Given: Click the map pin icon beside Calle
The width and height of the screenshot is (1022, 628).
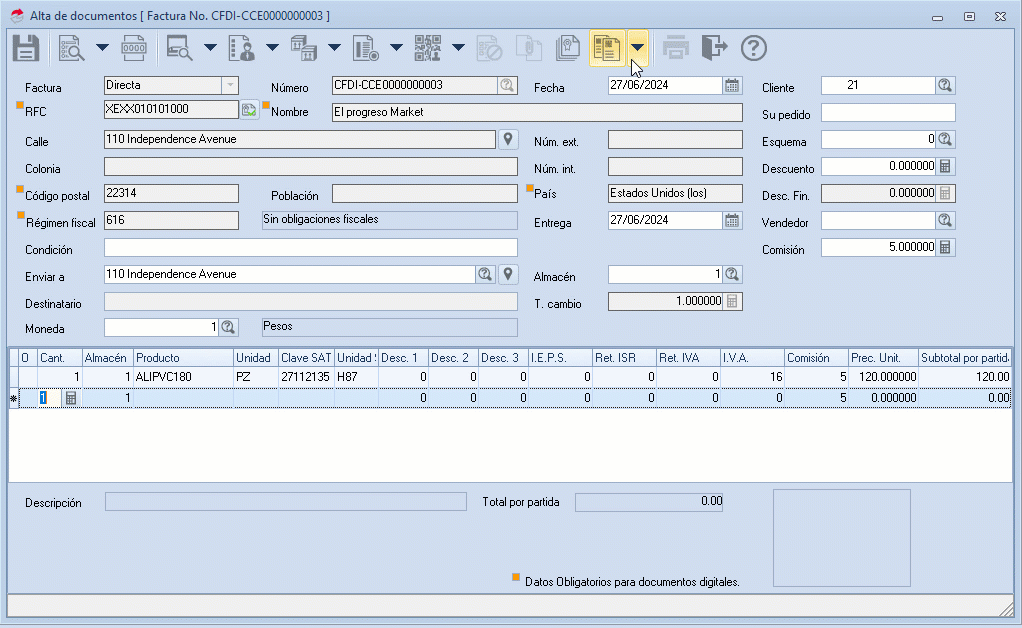Looking at the screenshot, I should coord(508,139).
